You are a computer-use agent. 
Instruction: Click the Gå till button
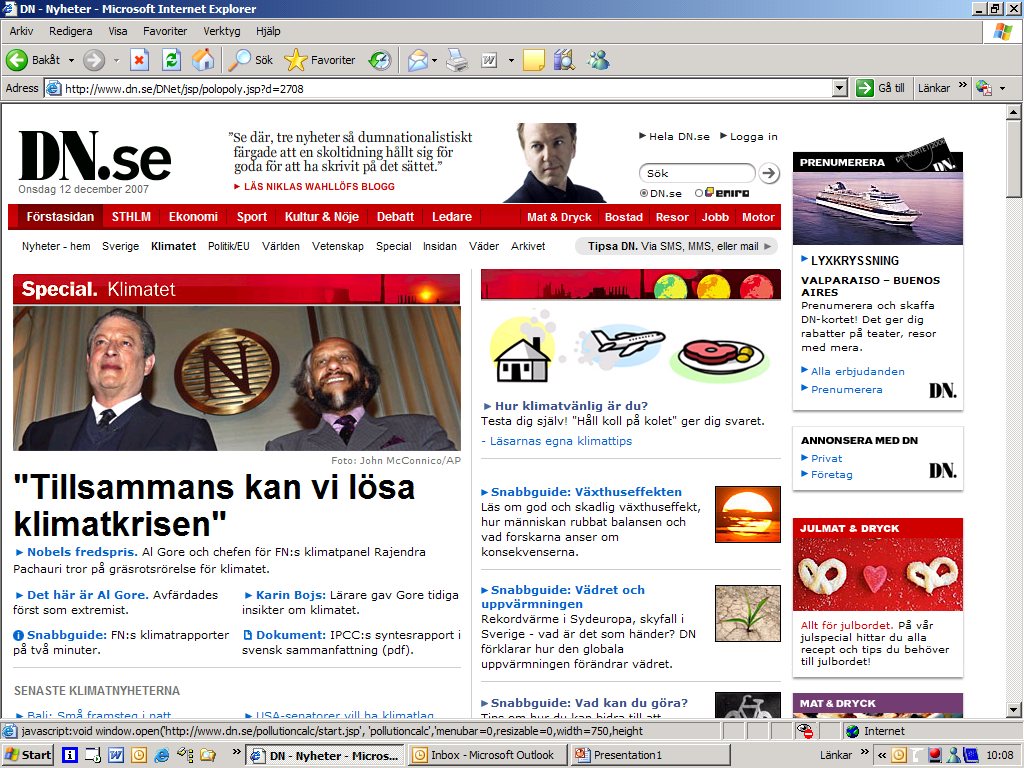click(x=881, y=88)
